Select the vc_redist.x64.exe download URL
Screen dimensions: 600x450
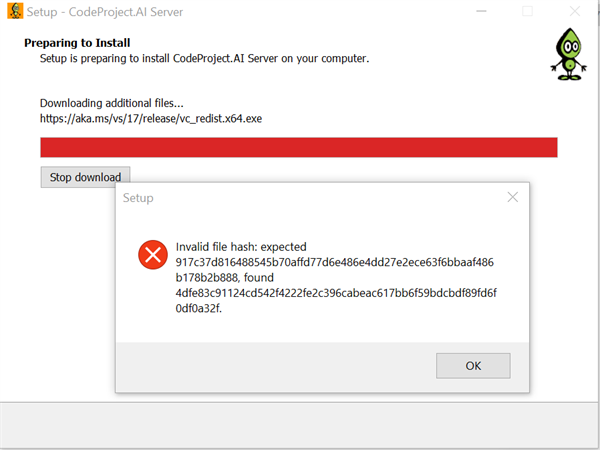pos(151,119)
